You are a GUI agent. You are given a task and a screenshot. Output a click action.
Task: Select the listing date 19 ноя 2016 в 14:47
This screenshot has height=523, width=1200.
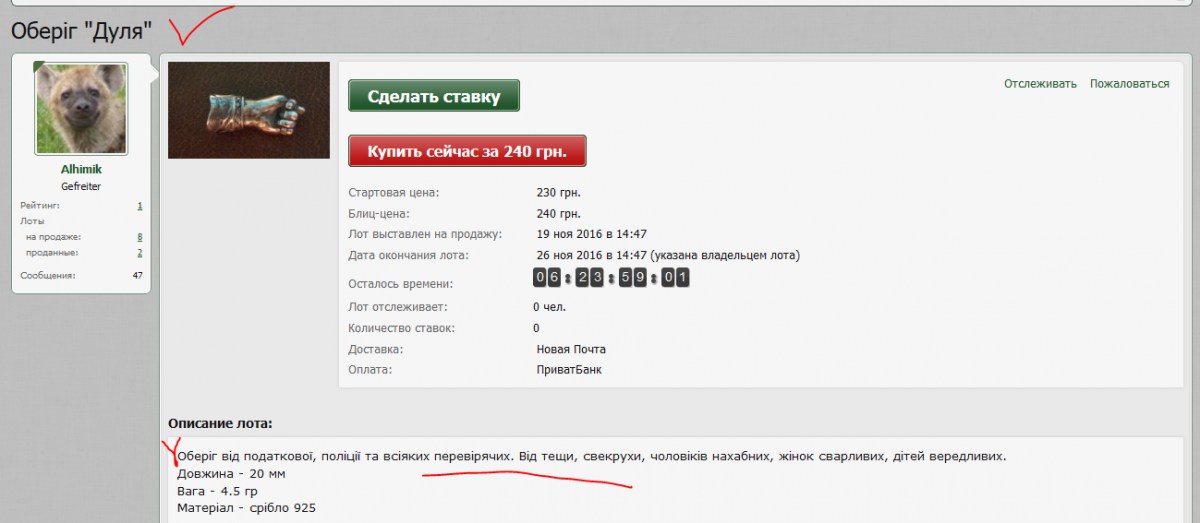(592, 234)
